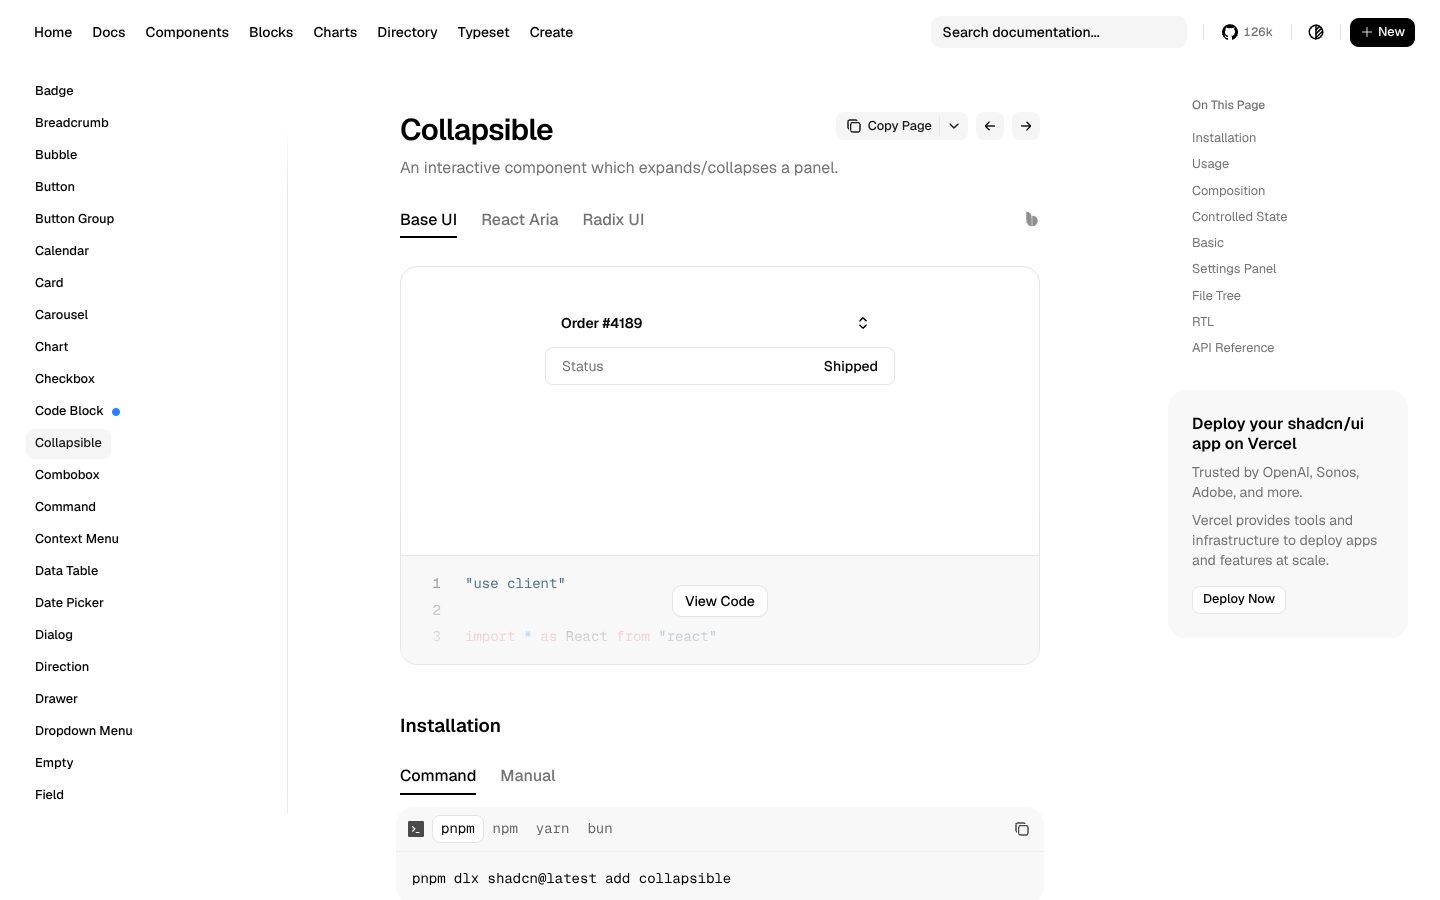The width and height of the screenshot is (1440, 900).
Task: Open Dropdown Menu in the sidebar
Action: tap(84, 731)
